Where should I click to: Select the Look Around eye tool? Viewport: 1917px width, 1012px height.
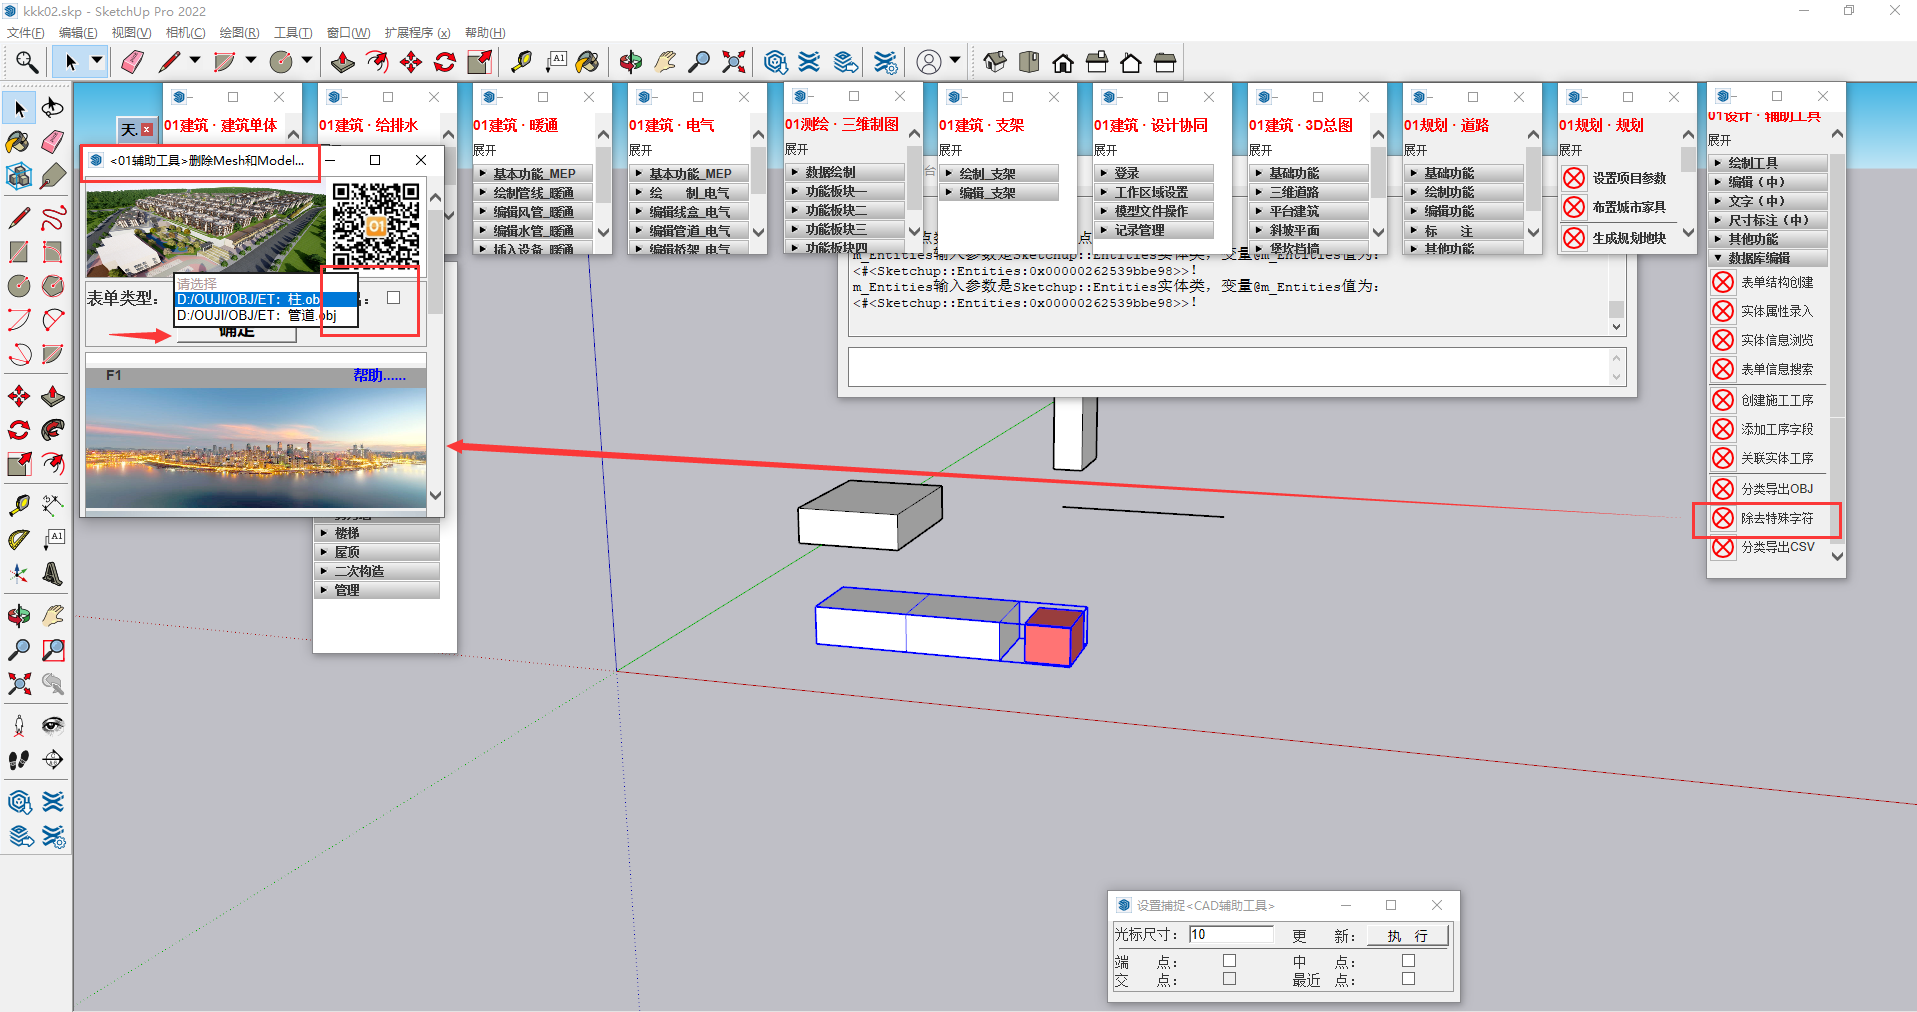point(53,725)
